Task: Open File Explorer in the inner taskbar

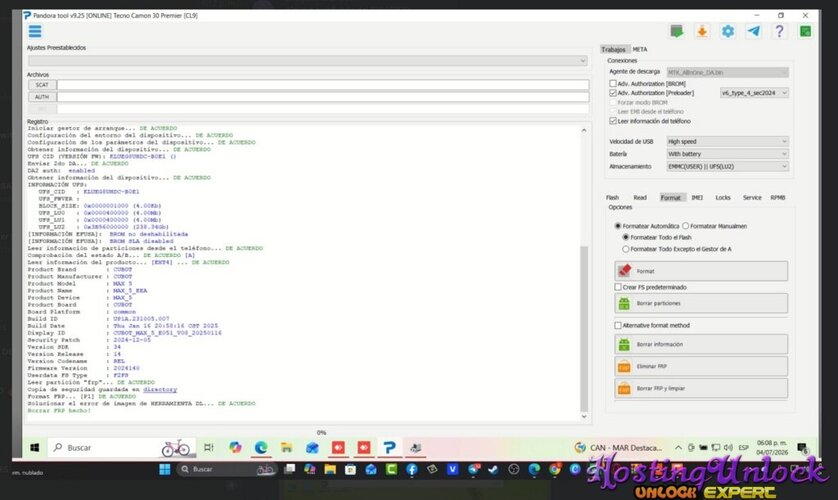Action: (286, 448)
